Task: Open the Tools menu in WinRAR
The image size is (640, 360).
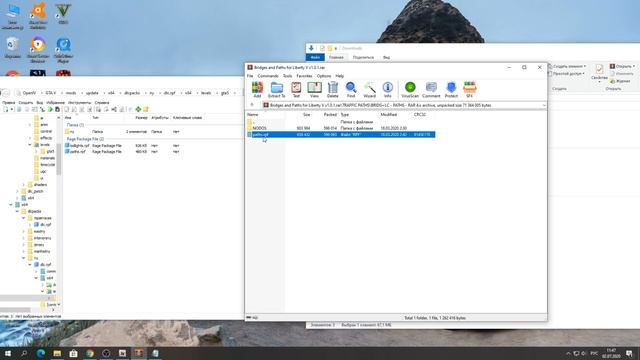Action: pos(287,76)
